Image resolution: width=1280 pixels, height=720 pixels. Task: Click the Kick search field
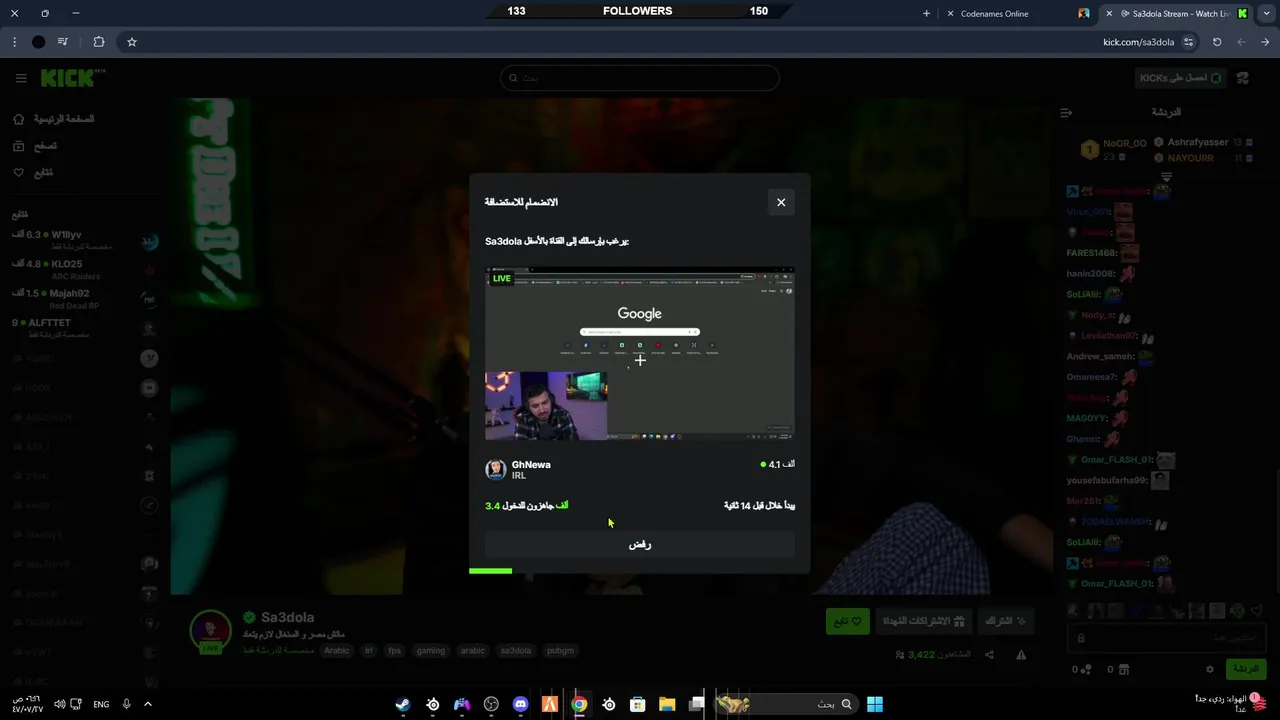(640, 78)
